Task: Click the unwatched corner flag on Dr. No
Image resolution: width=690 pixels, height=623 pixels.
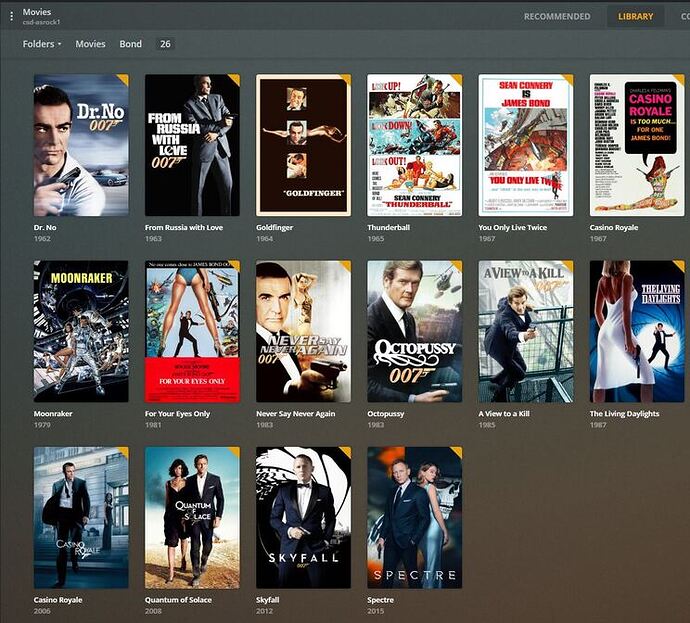Action: coord(124,79)
